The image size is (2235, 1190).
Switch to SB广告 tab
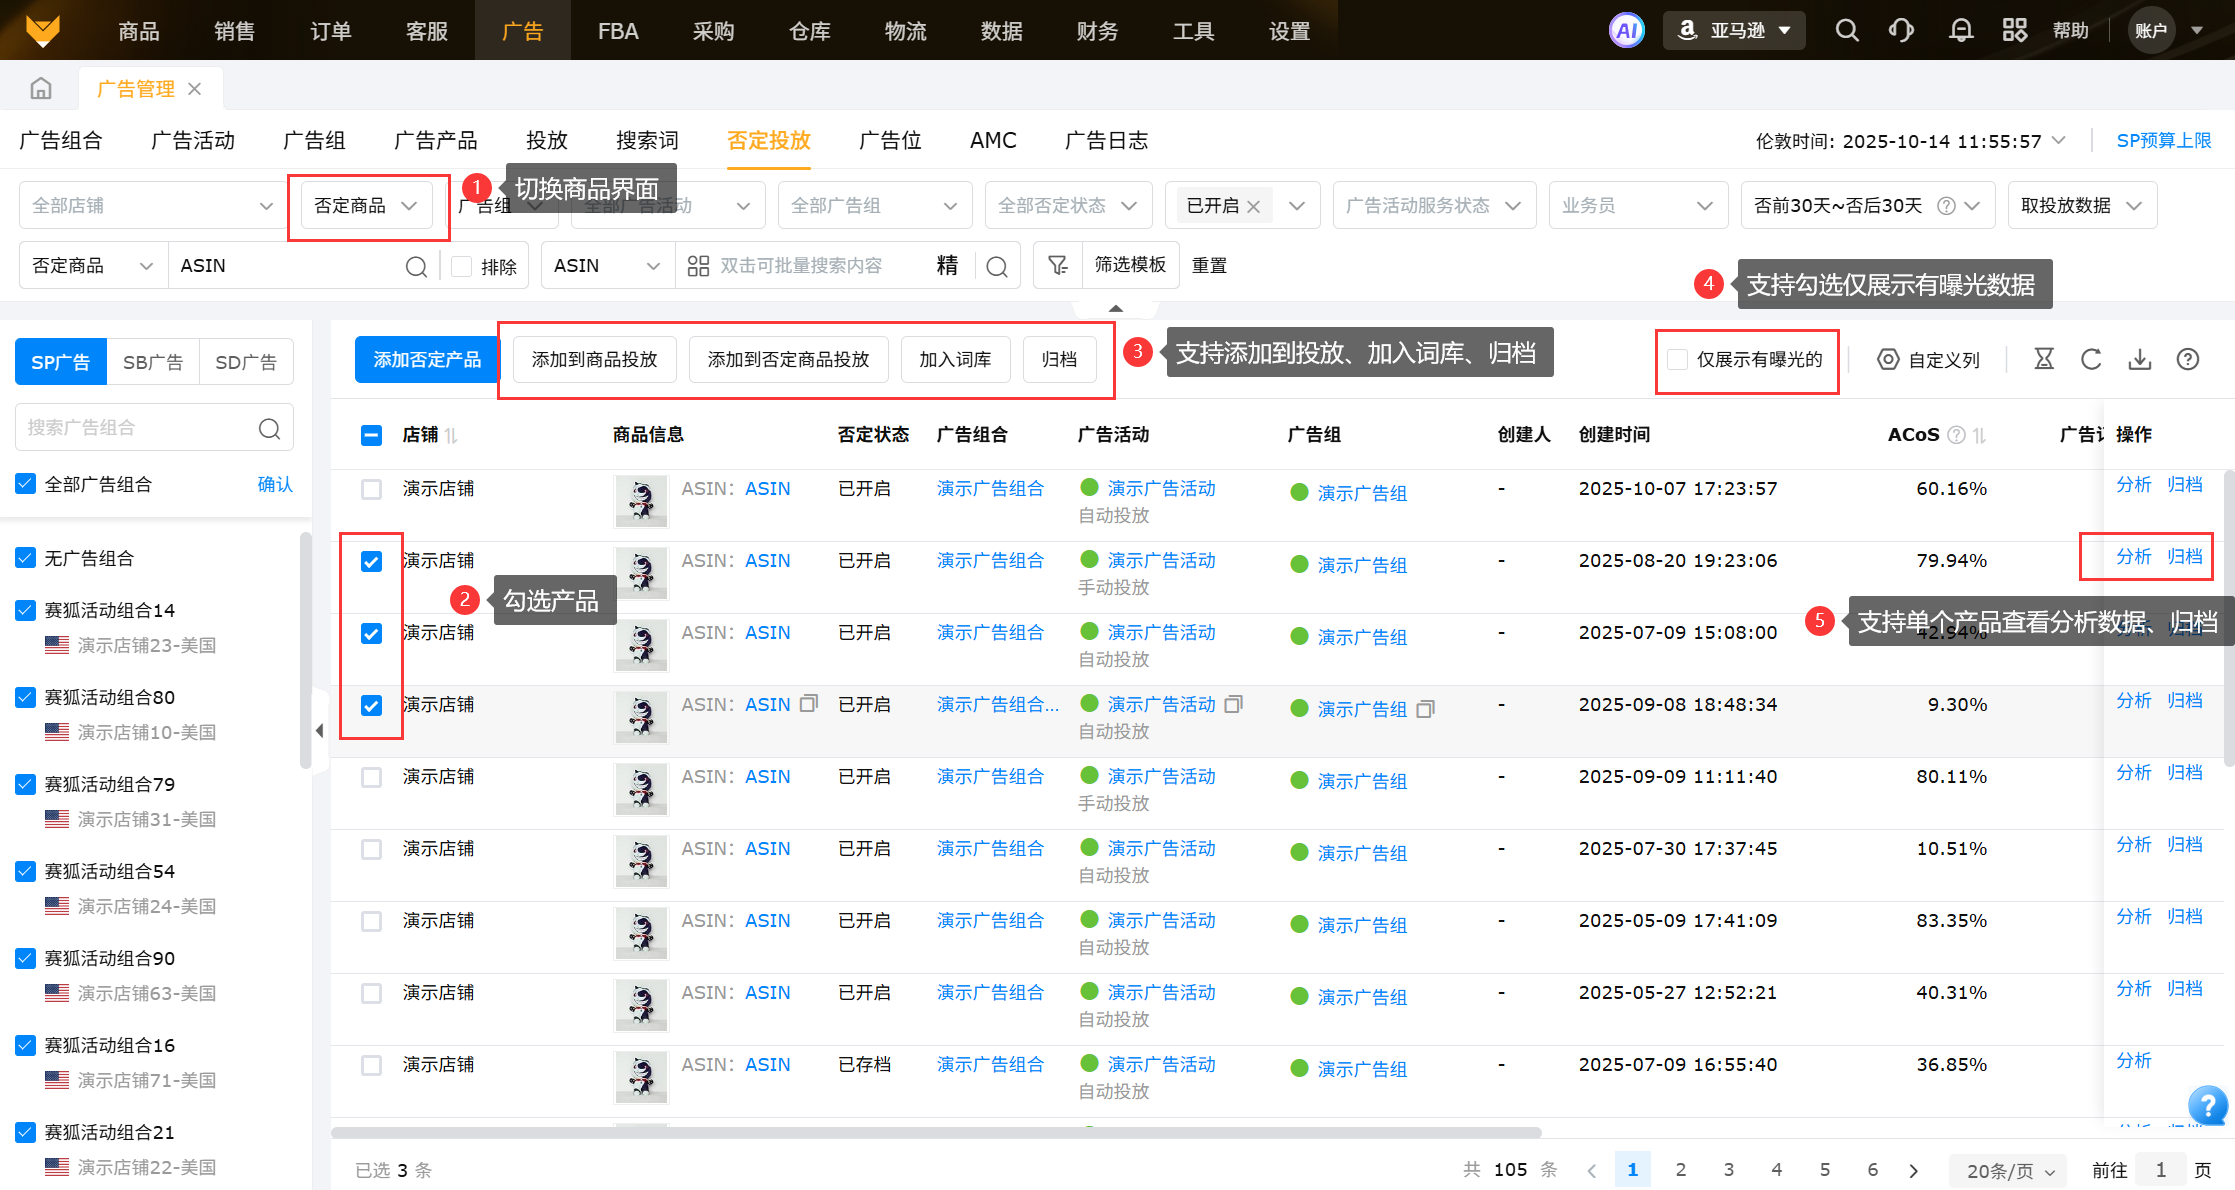[x=153, y=362]
